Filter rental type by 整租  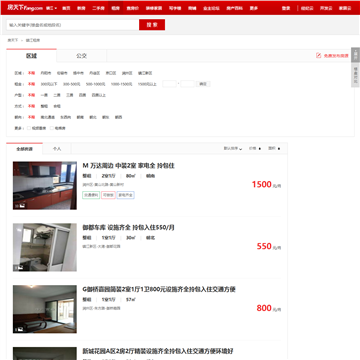(x=44, y=106)
